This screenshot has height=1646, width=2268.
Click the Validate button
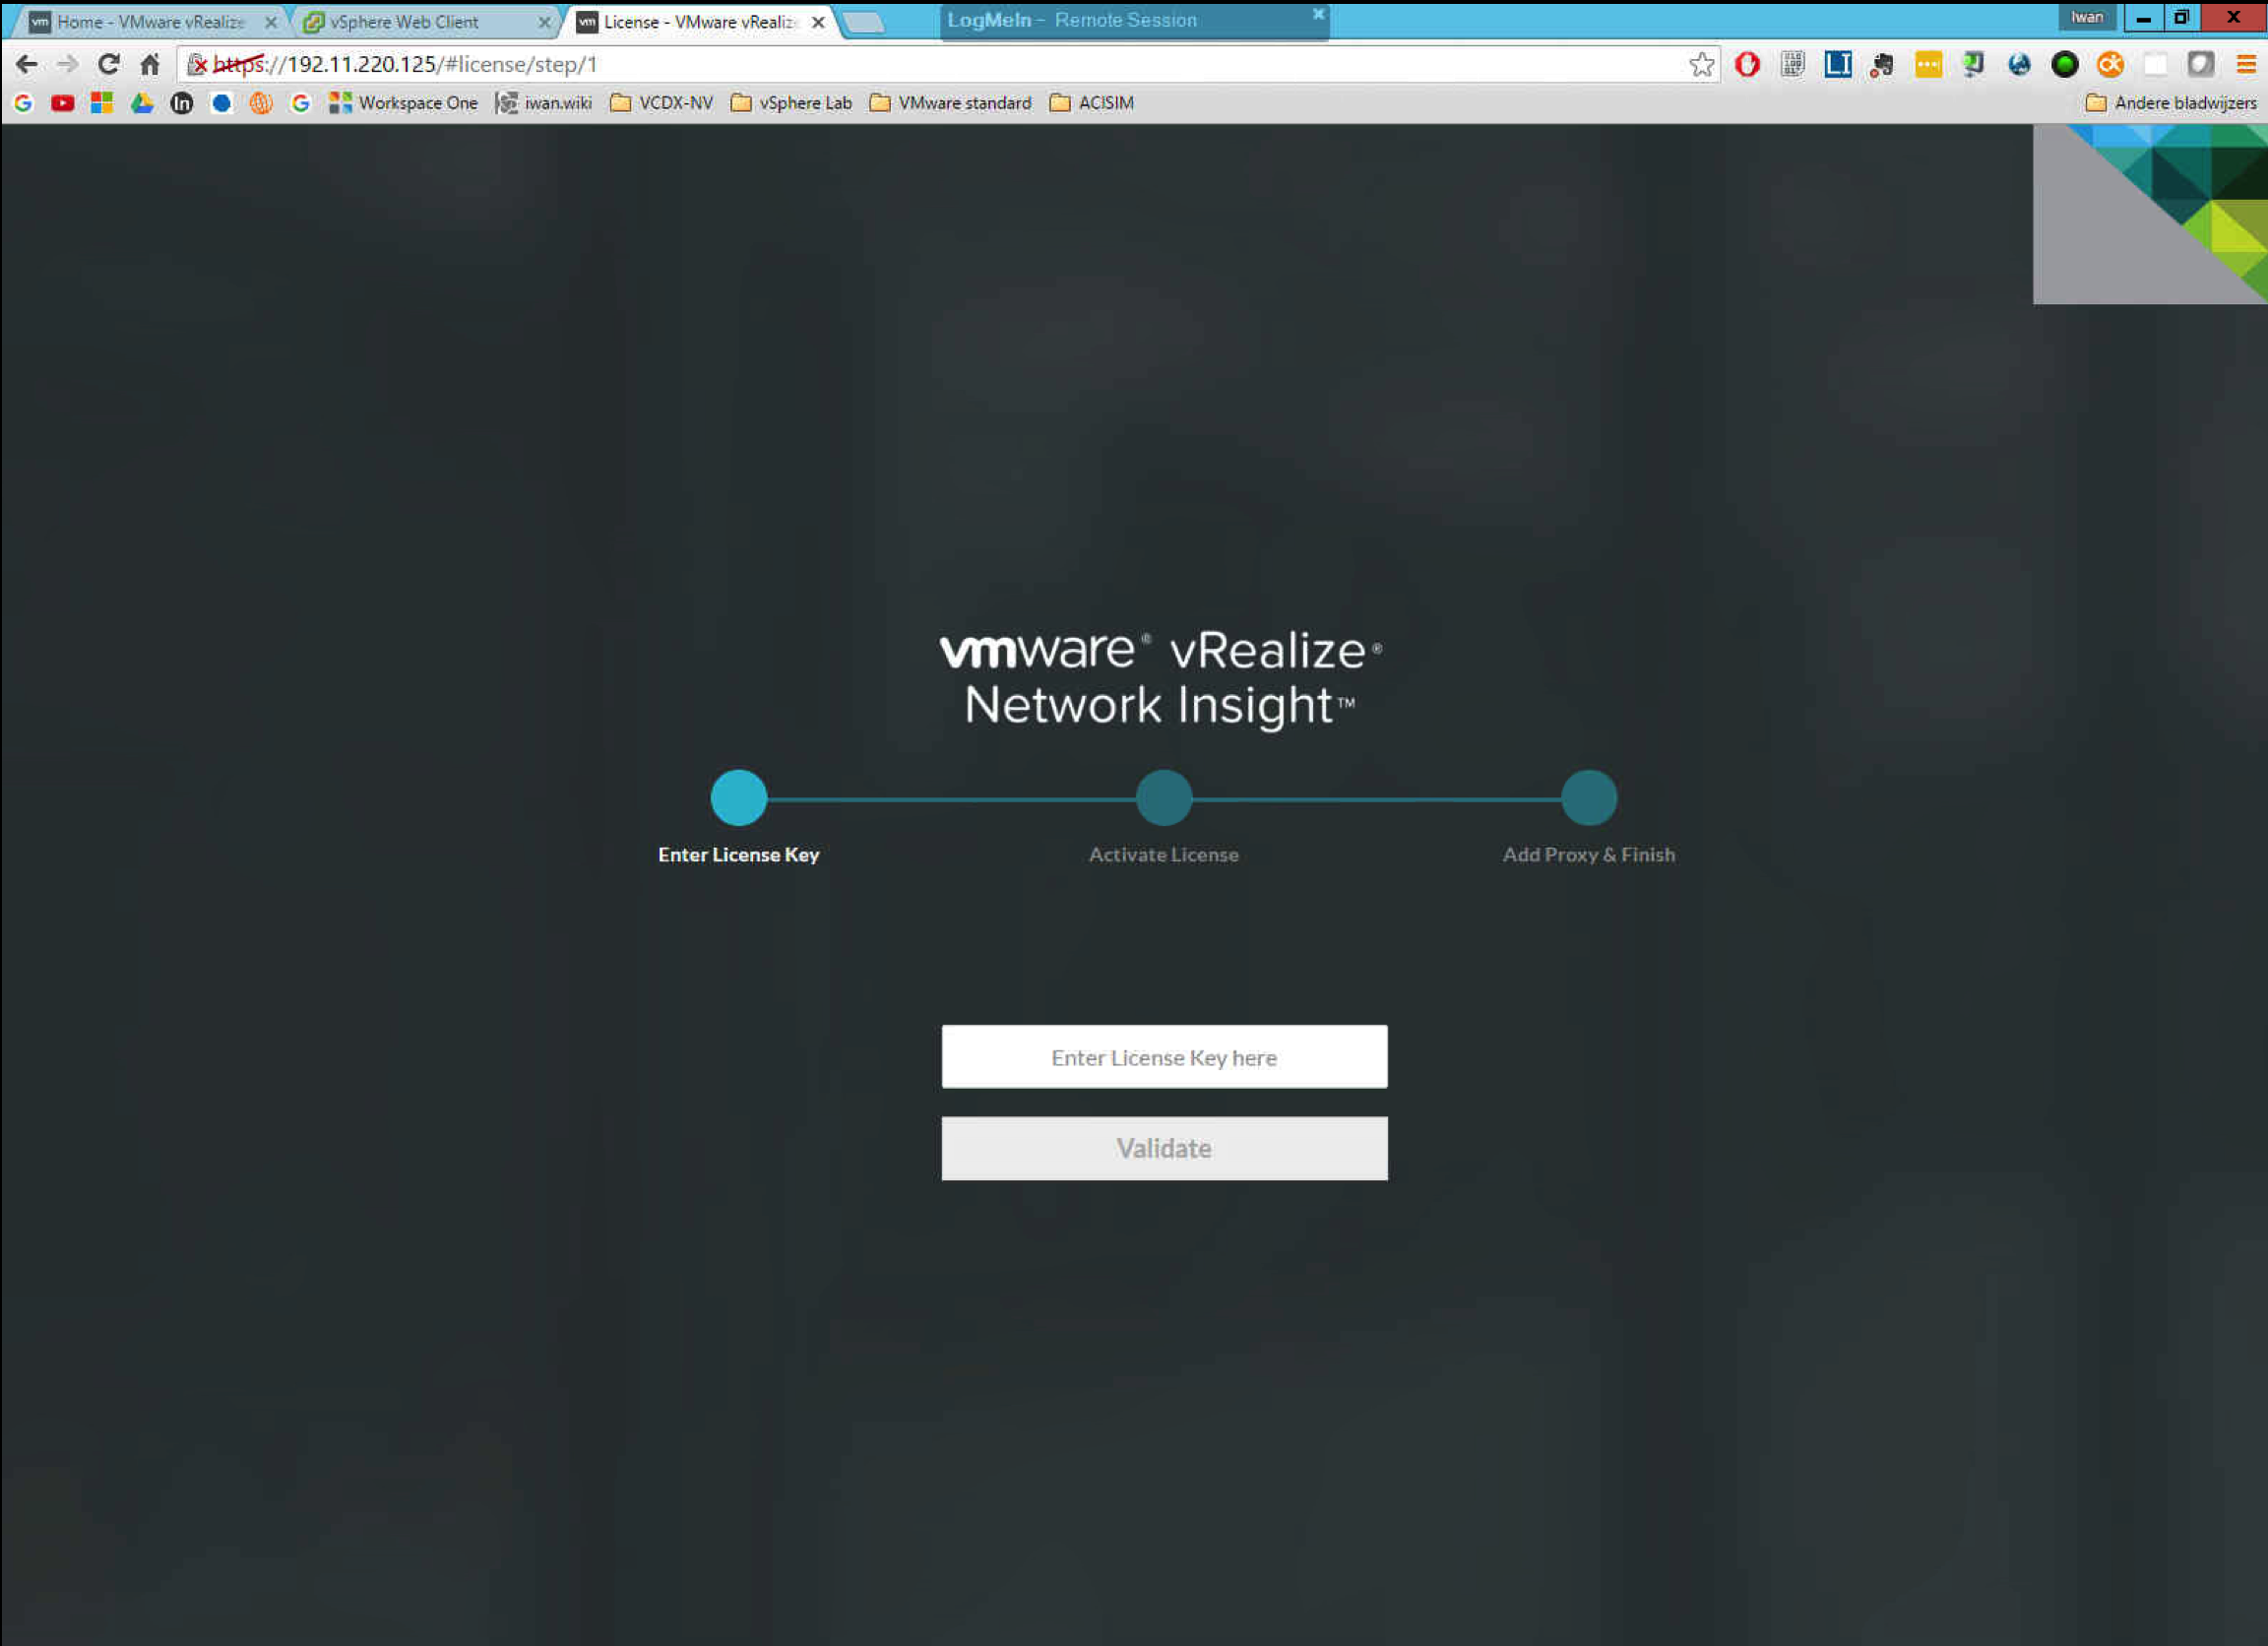tap(1164, 1148)
